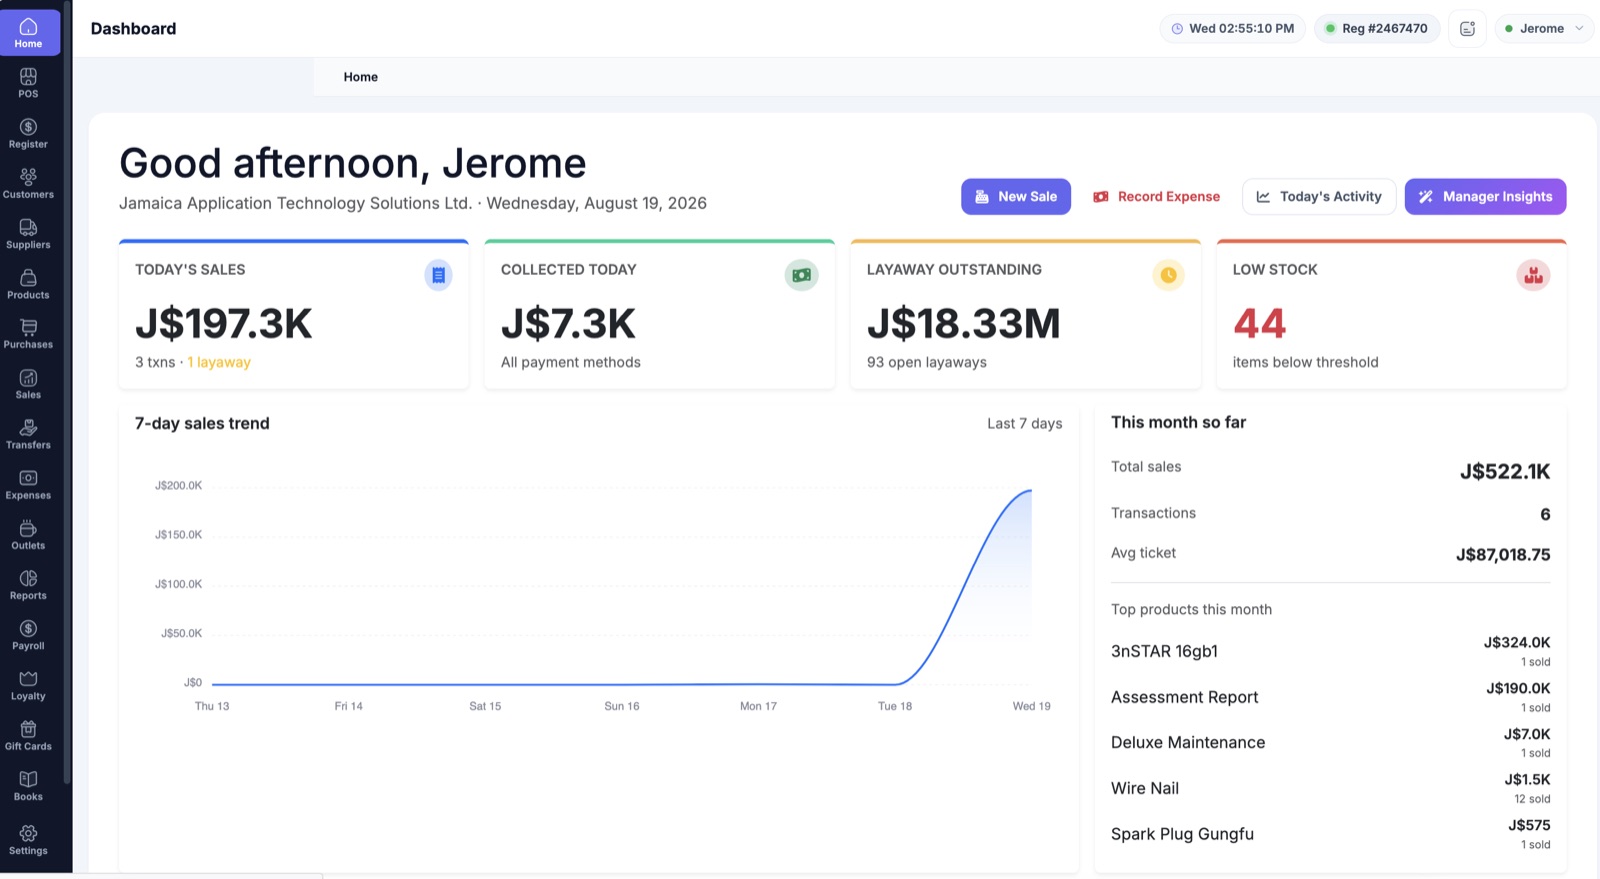The height and width of the screenshot is (879, 1600).
Task: Click the "Last 7 days" label
Action: click(1025, 424)
